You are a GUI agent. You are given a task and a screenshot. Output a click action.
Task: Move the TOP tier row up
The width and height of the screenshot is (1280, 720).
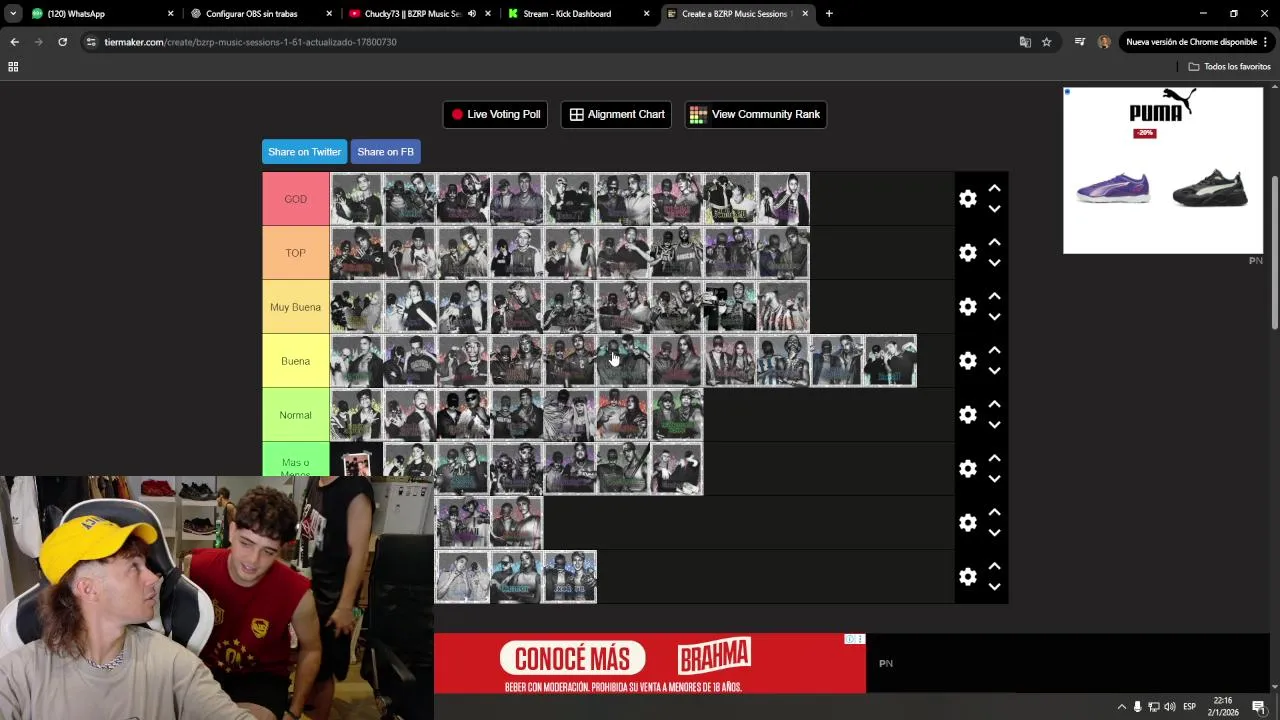click(x=994, y=242)
